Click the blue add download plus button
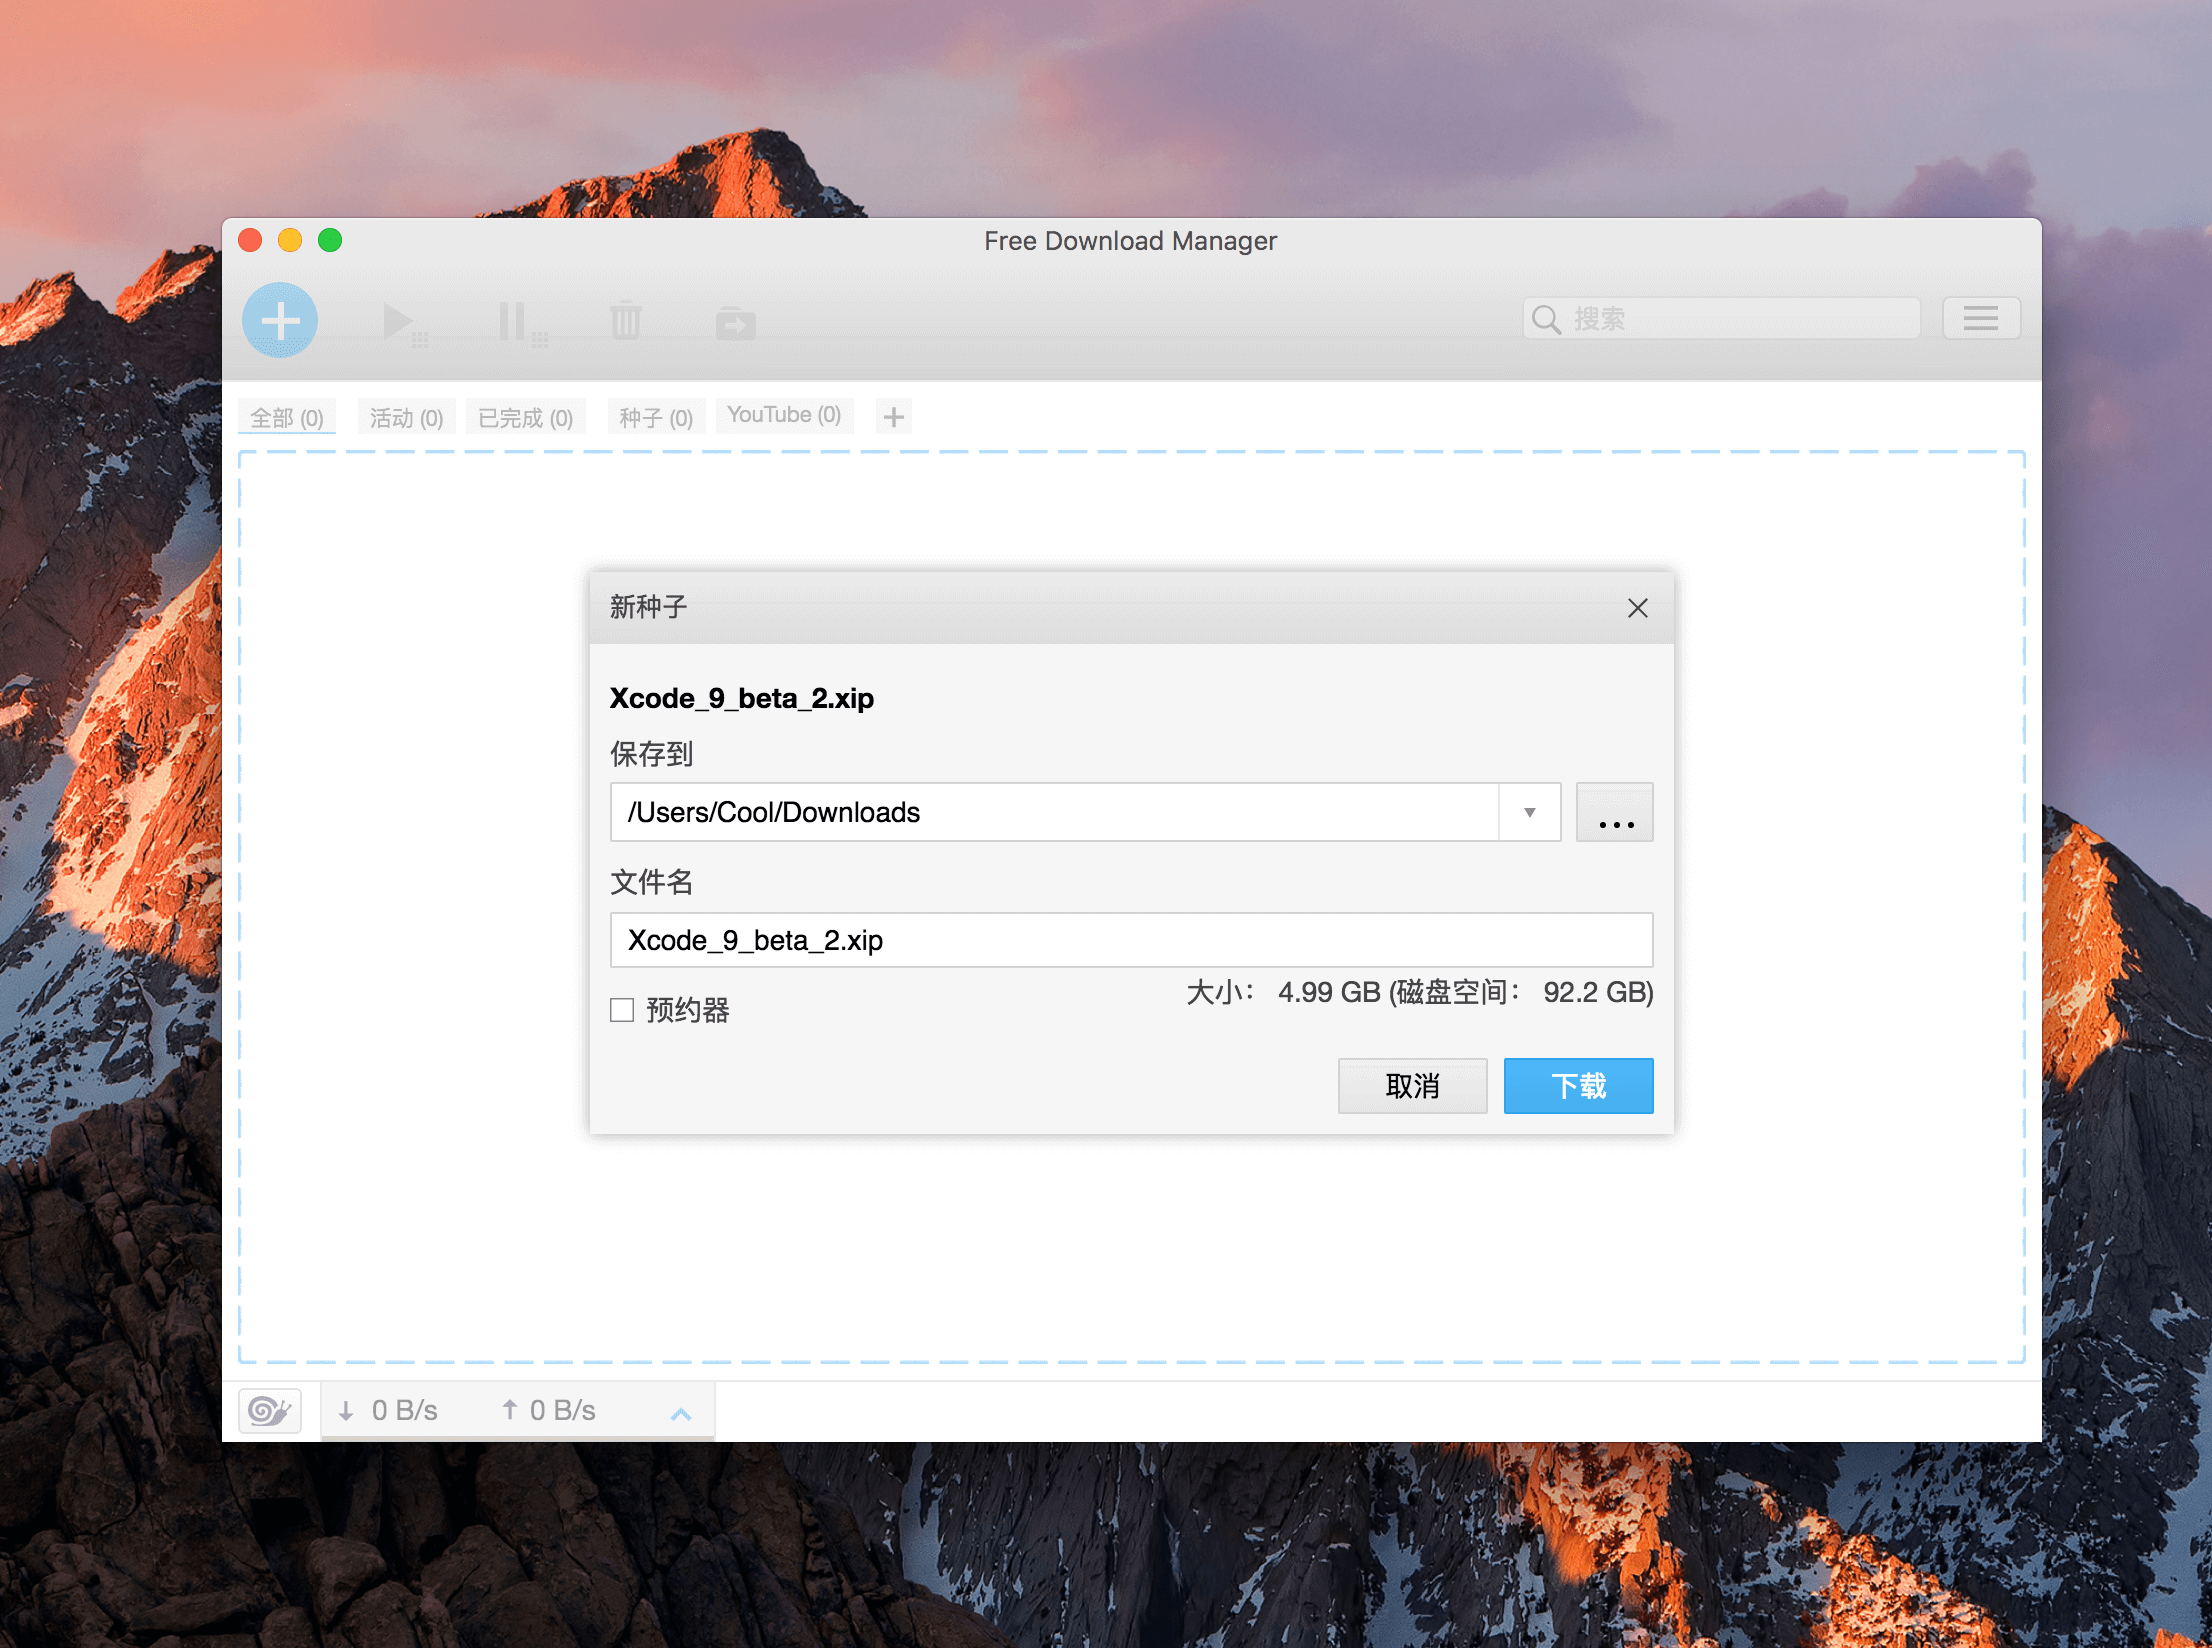Screen dimensions: 2212x1648 [x=280, y=321]
